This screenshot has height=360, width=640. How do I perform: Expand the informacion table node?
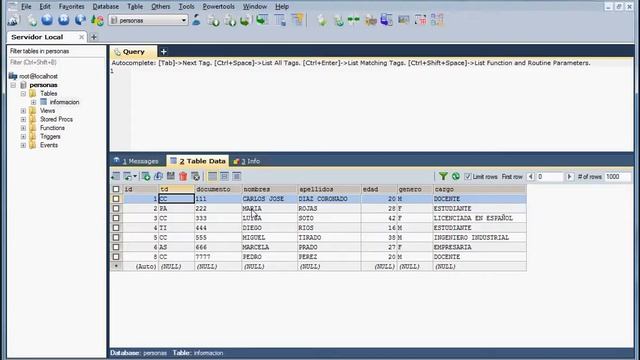coord(33,102)
